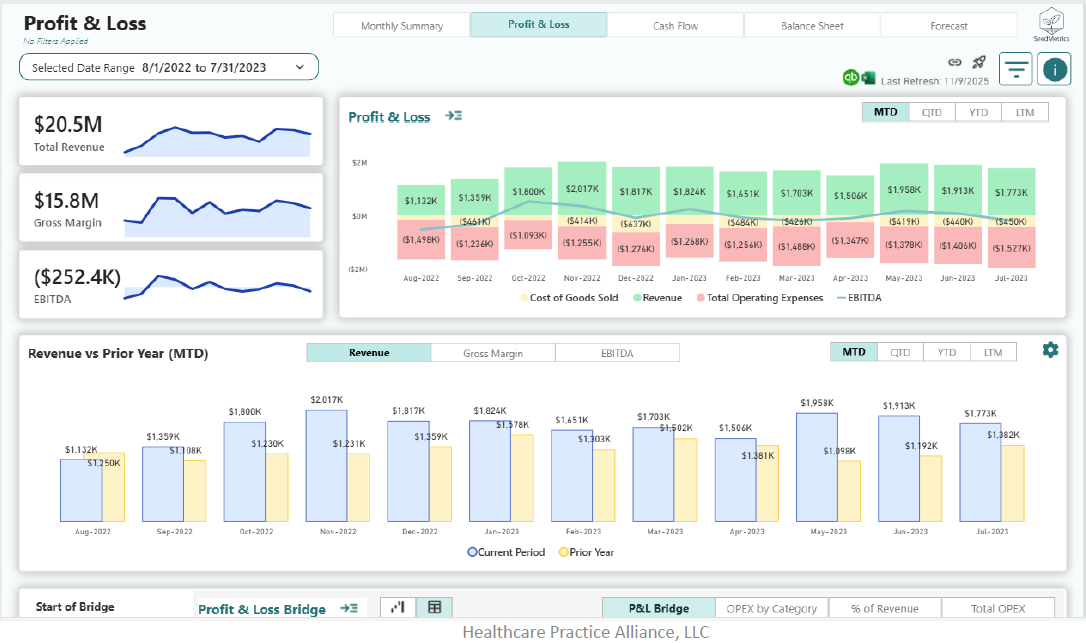Click the QuickBooks logo icon
Viewport: 1086px width, 643px height.
point(849,77)
